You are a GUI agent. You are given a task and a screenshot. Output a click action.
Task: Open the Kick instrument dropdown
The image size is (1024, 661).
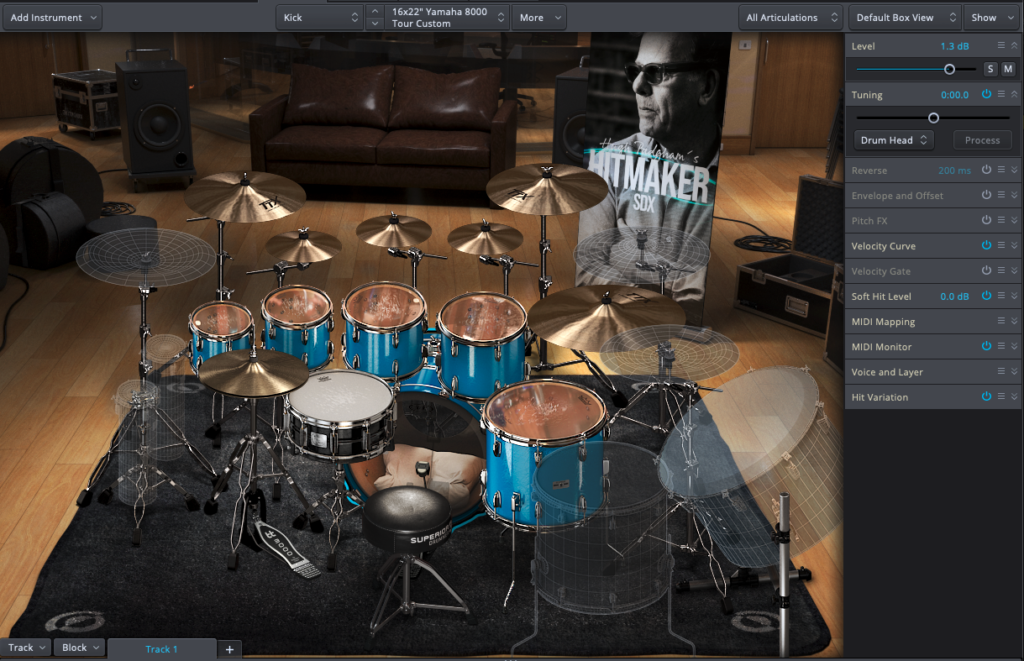(x=319, y=17)
